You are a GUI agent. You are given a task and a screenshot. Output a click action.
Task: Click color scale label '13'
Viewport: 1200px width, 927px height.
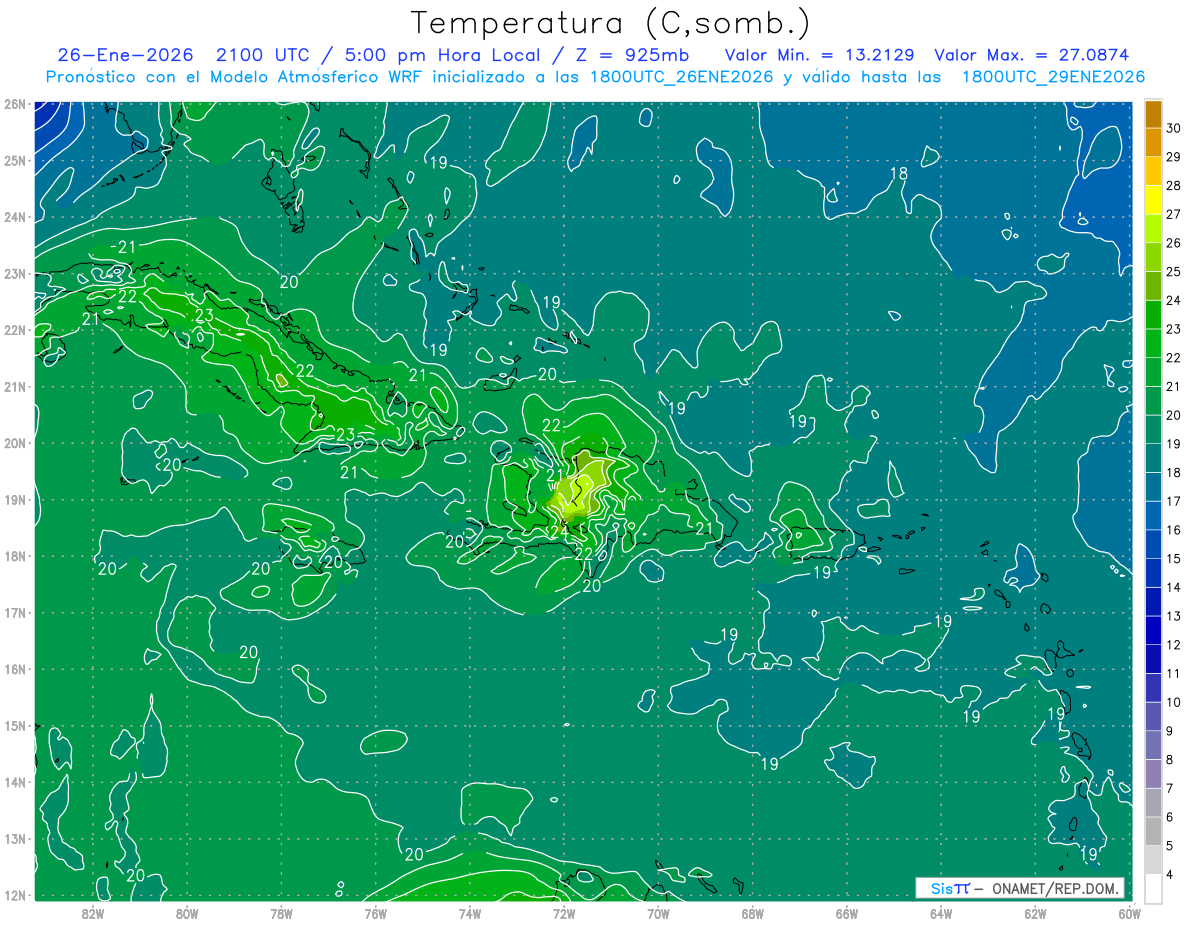pyautogui.click(x=1174, y=616)
